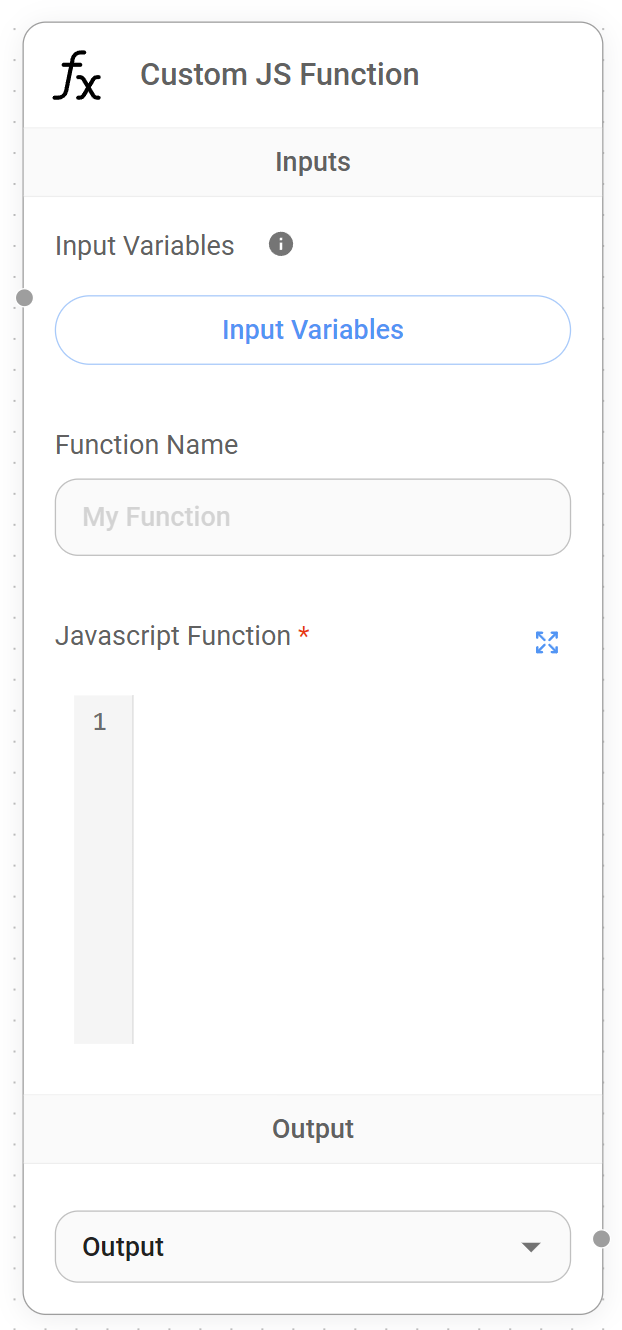Switch to the Inputs section header

pos(313,161)
